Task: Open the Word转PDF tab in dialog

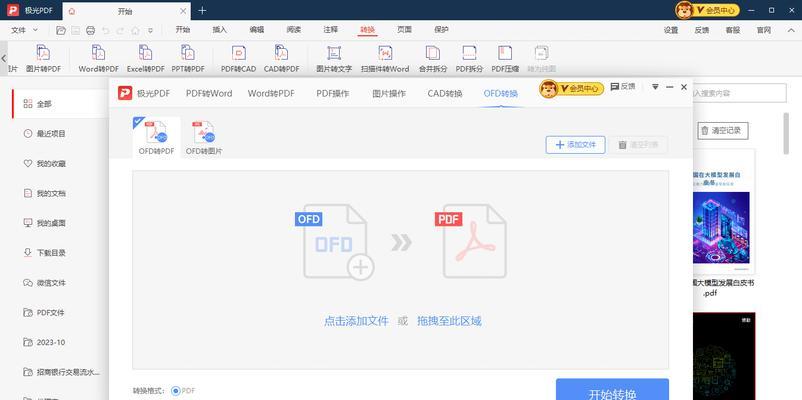Action: [x=271, y=94]
